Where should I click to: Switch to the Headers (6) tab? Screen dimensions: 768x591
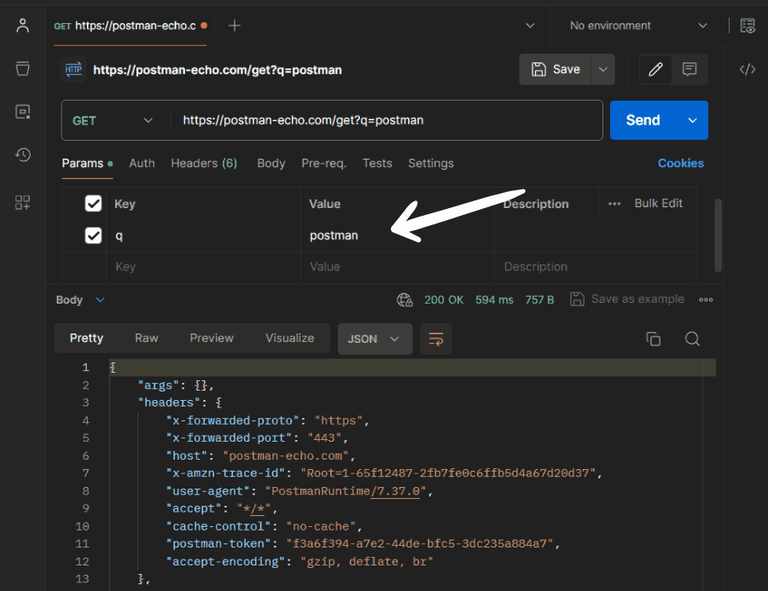204,163
